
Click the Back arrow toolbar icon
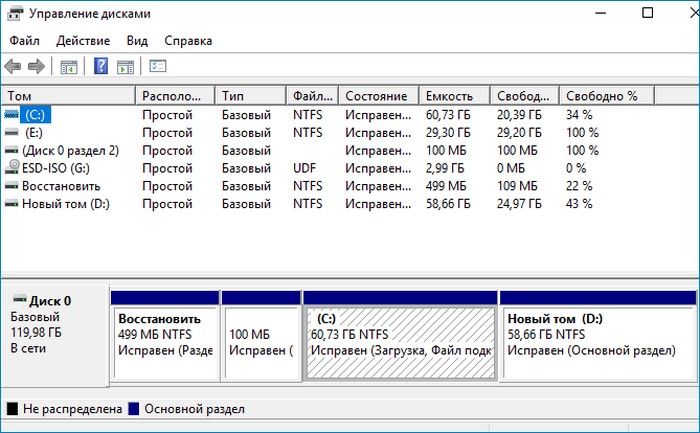pyautogui.click(x=12, y=67)
